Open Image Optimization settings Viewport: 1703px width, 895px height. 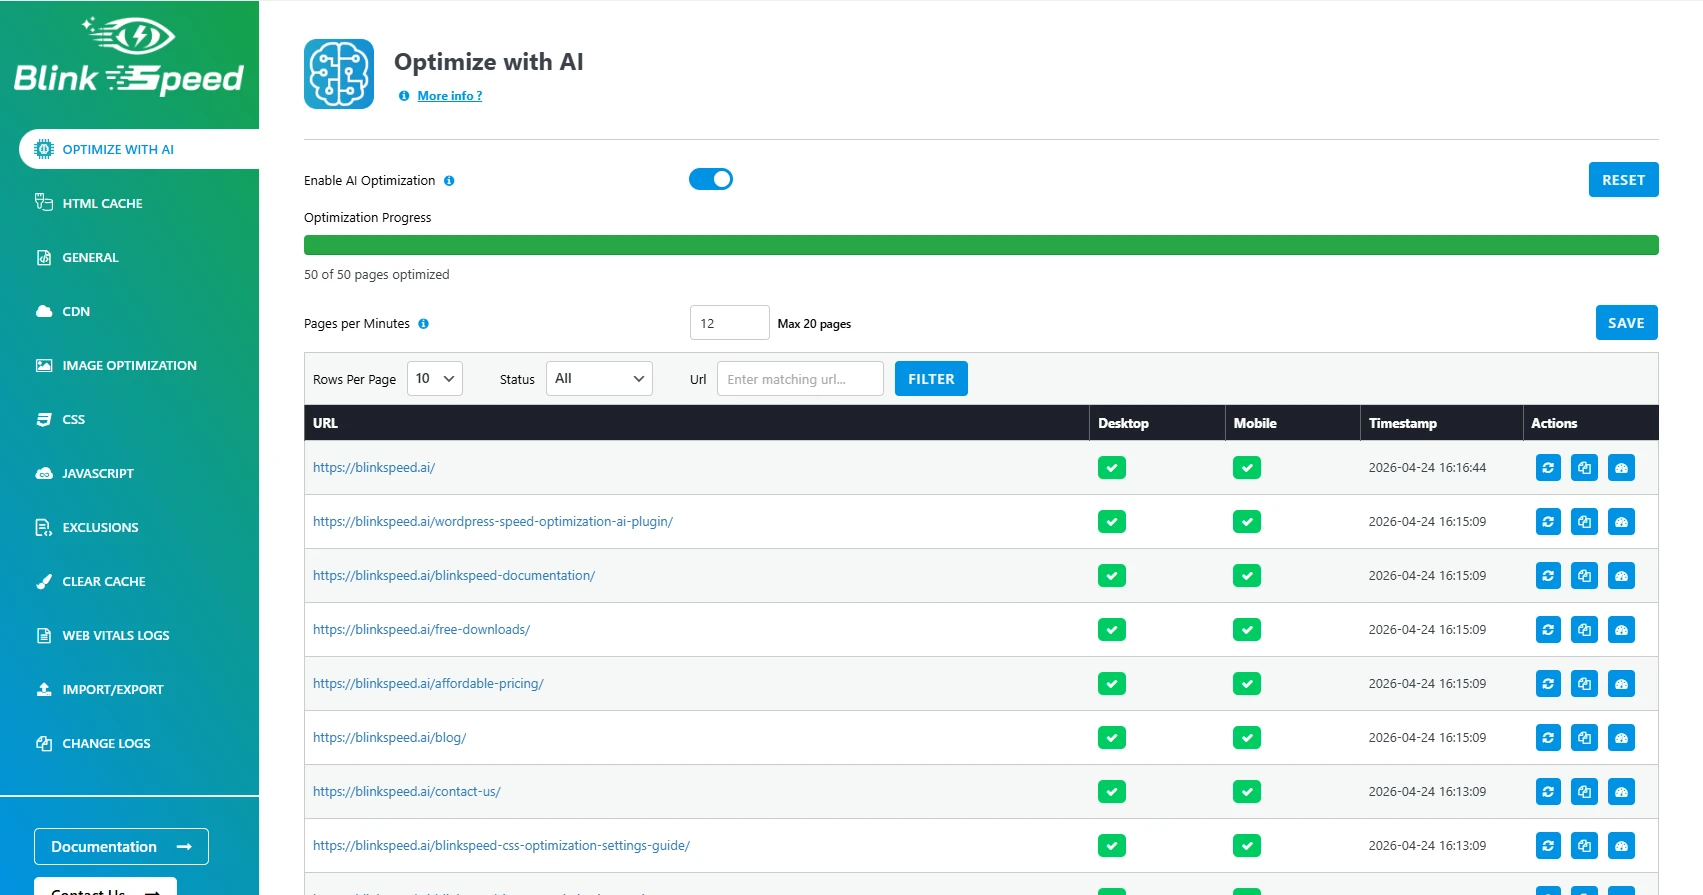click(x=129, y=365)
